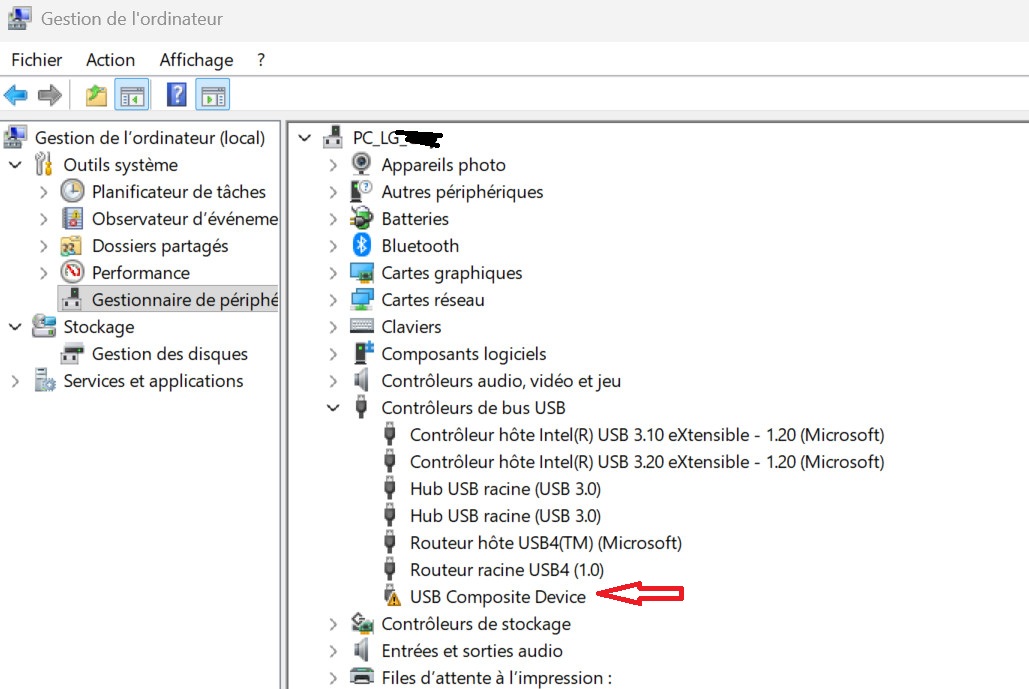Click the gray Forward arrow toolbar icon
1029x689 pixels.
[x=50, y=96]
